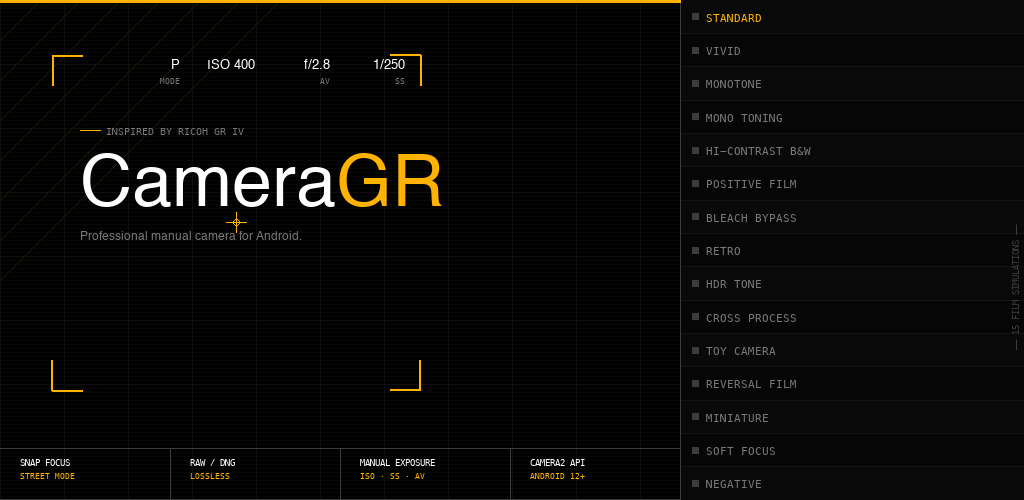Click the orange focus crosshair reticle
This screenshot has height=500, width=1024.
(x=236, y=223)
